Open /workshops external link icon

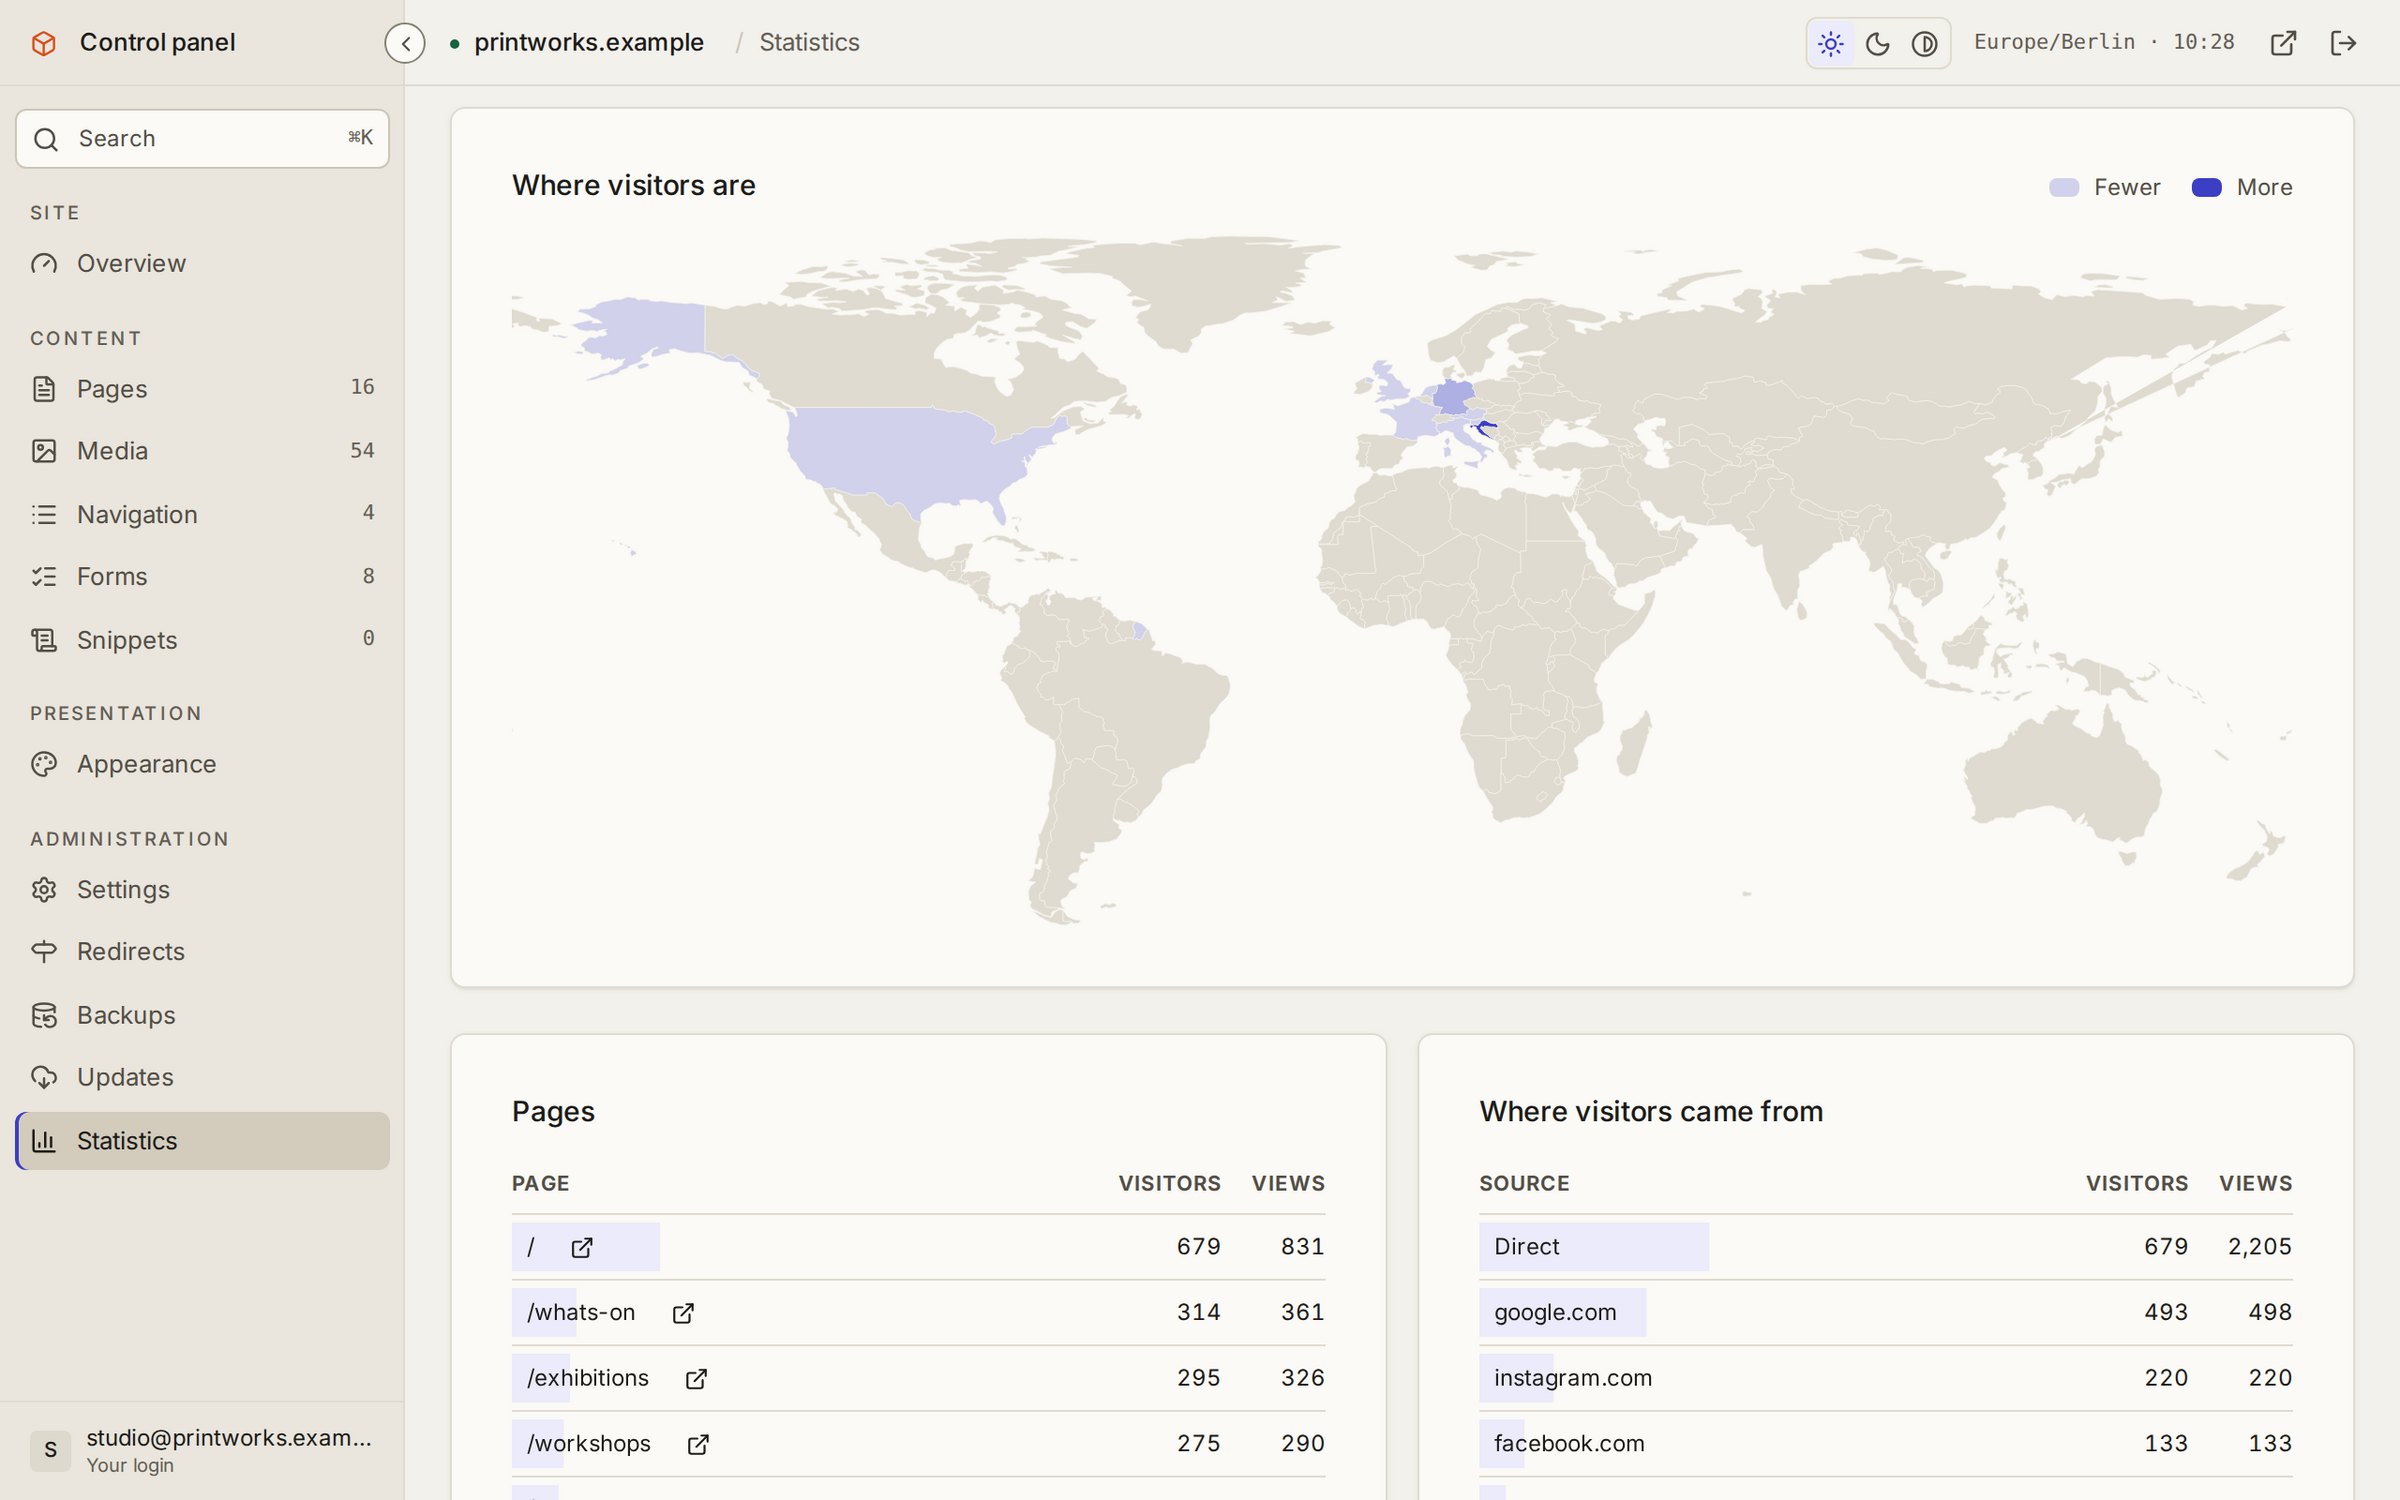[x=698, y=1445]
